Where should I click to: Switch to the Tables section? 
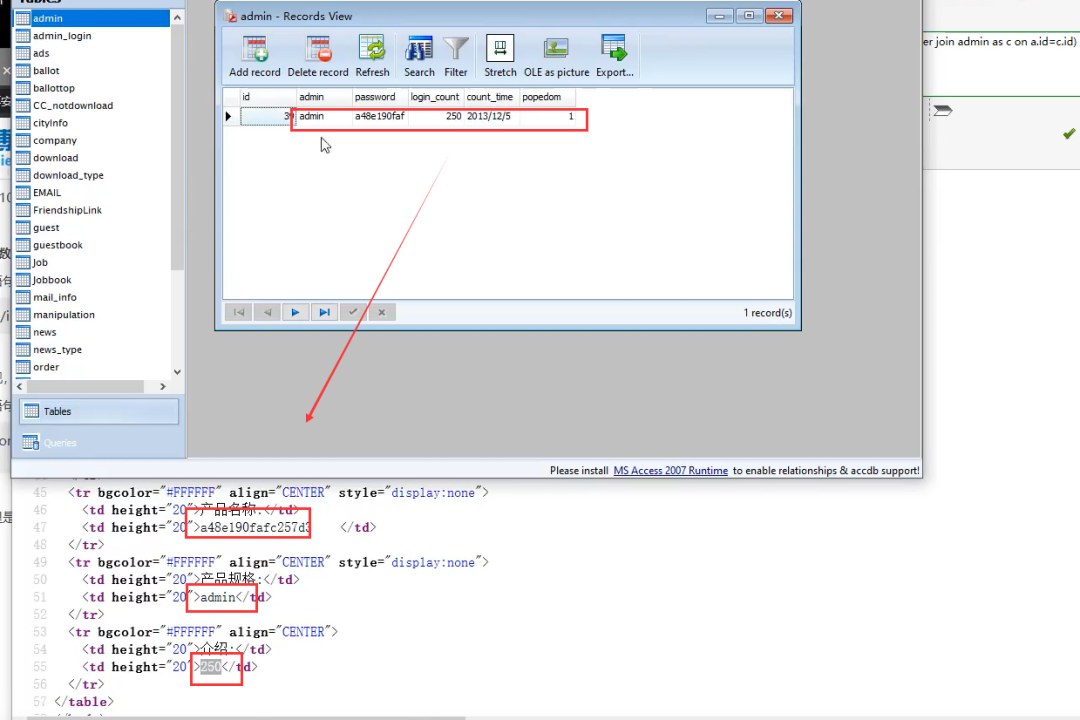99,411
